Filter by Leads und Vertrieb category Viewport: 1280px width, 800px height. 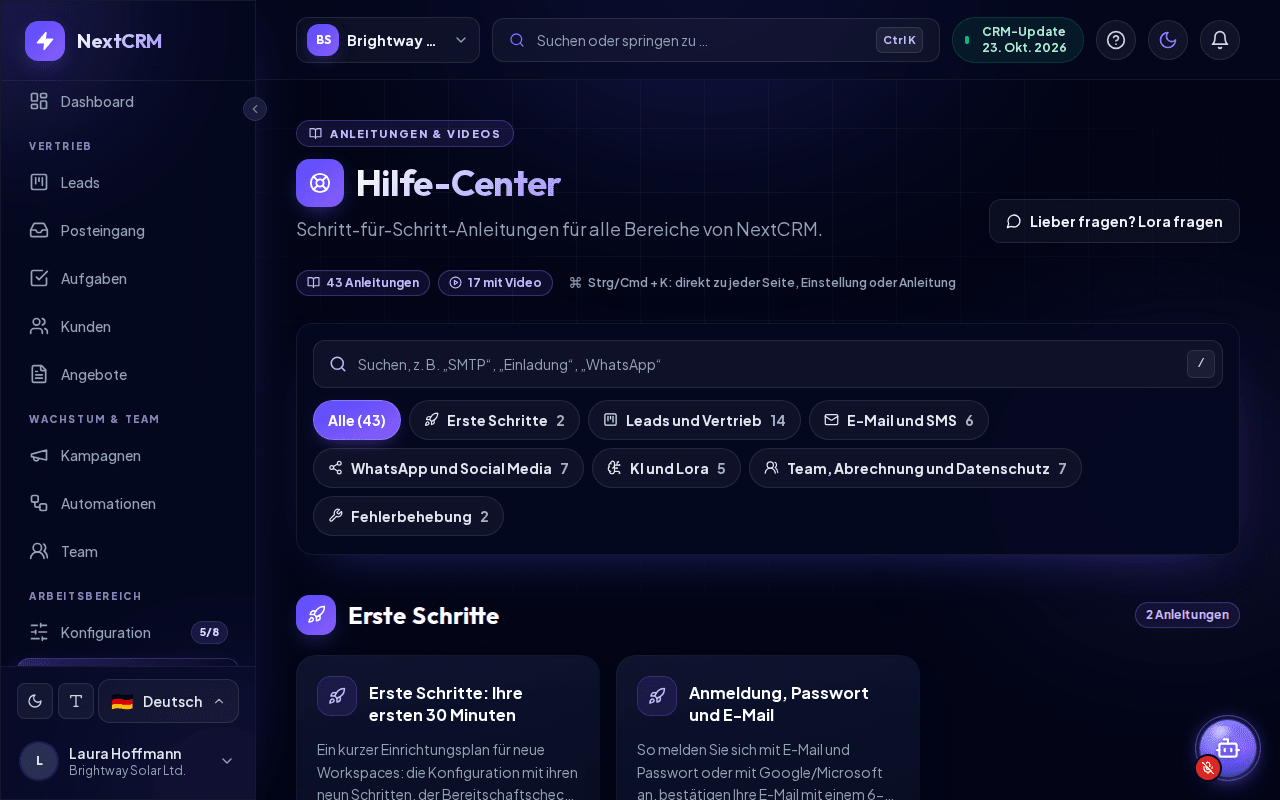click(x=694, y=420)
